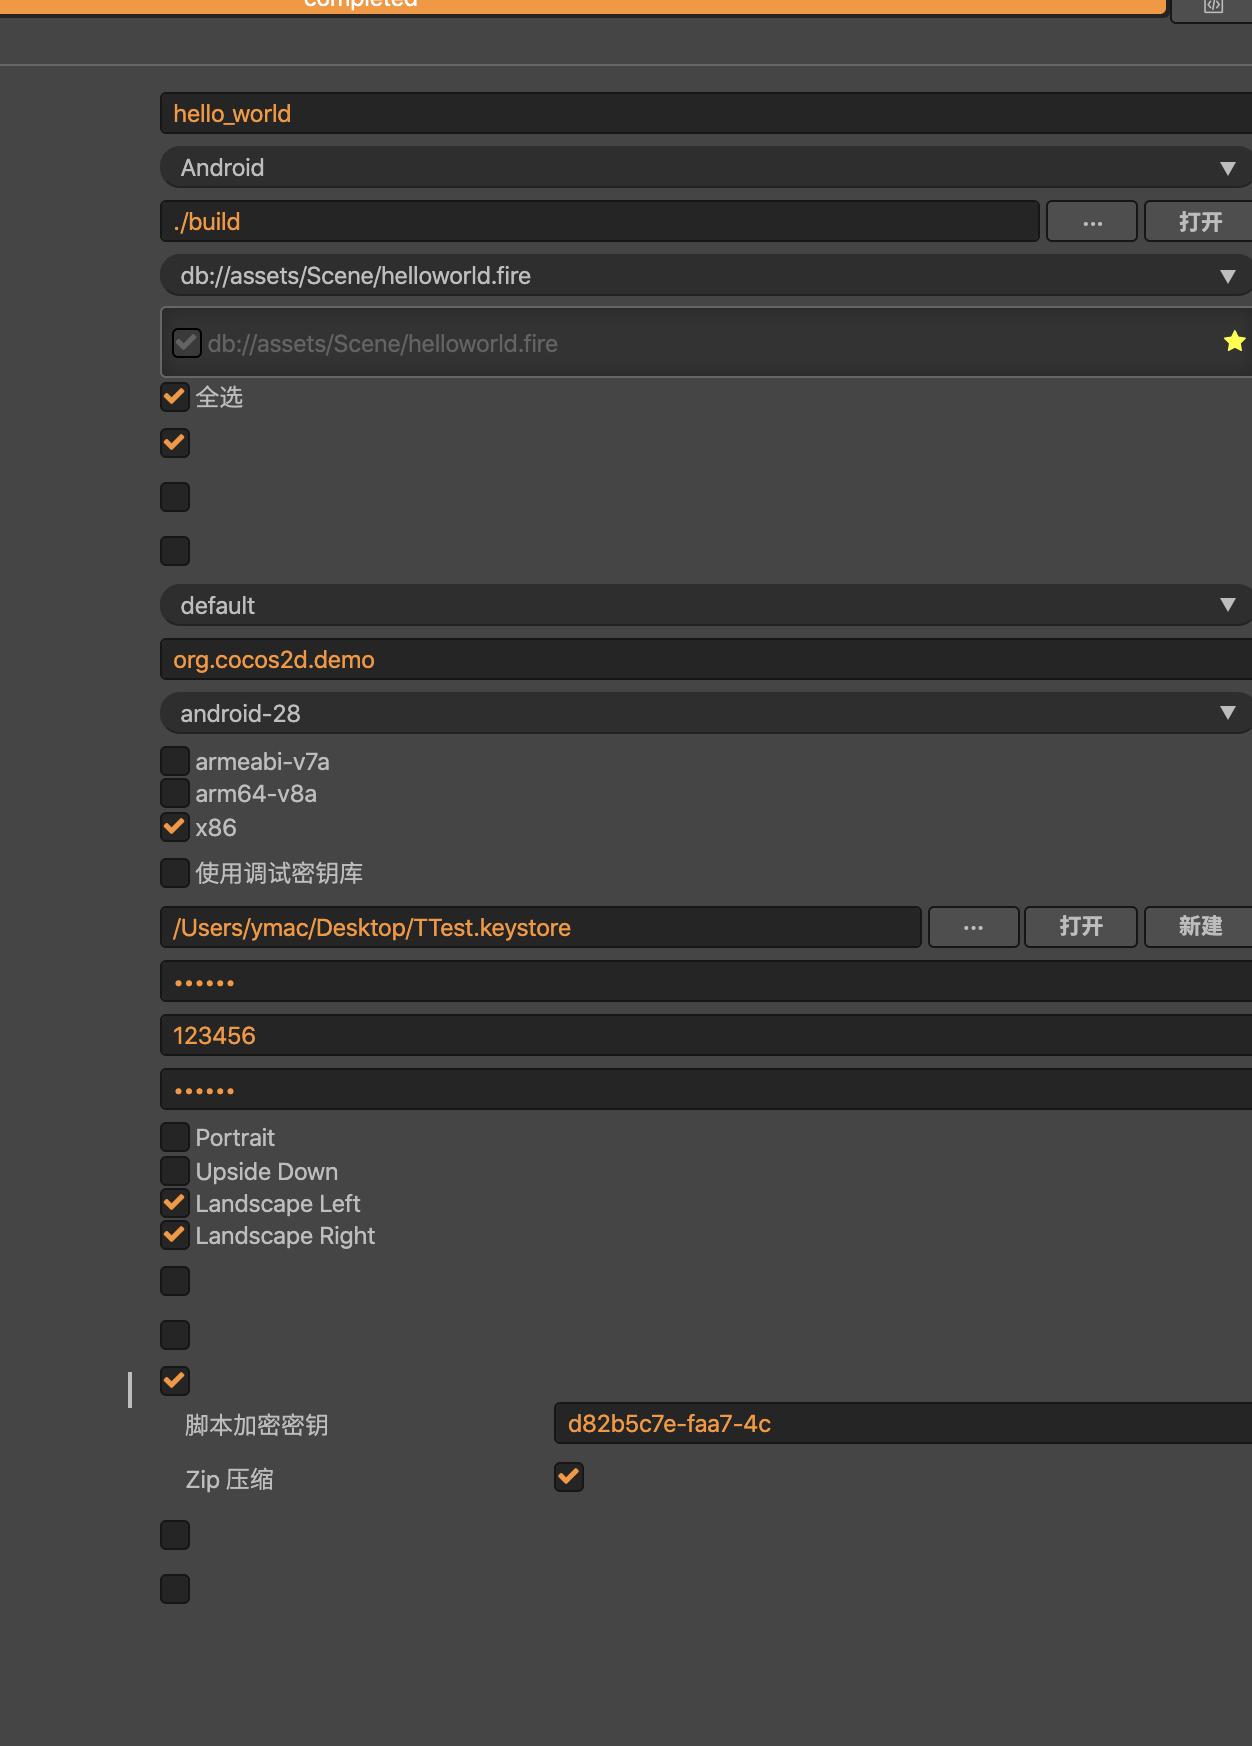Click the password field just above 123456
Screen dimensions: 1252x1746
pyautogui.click(x=706, y=981)
